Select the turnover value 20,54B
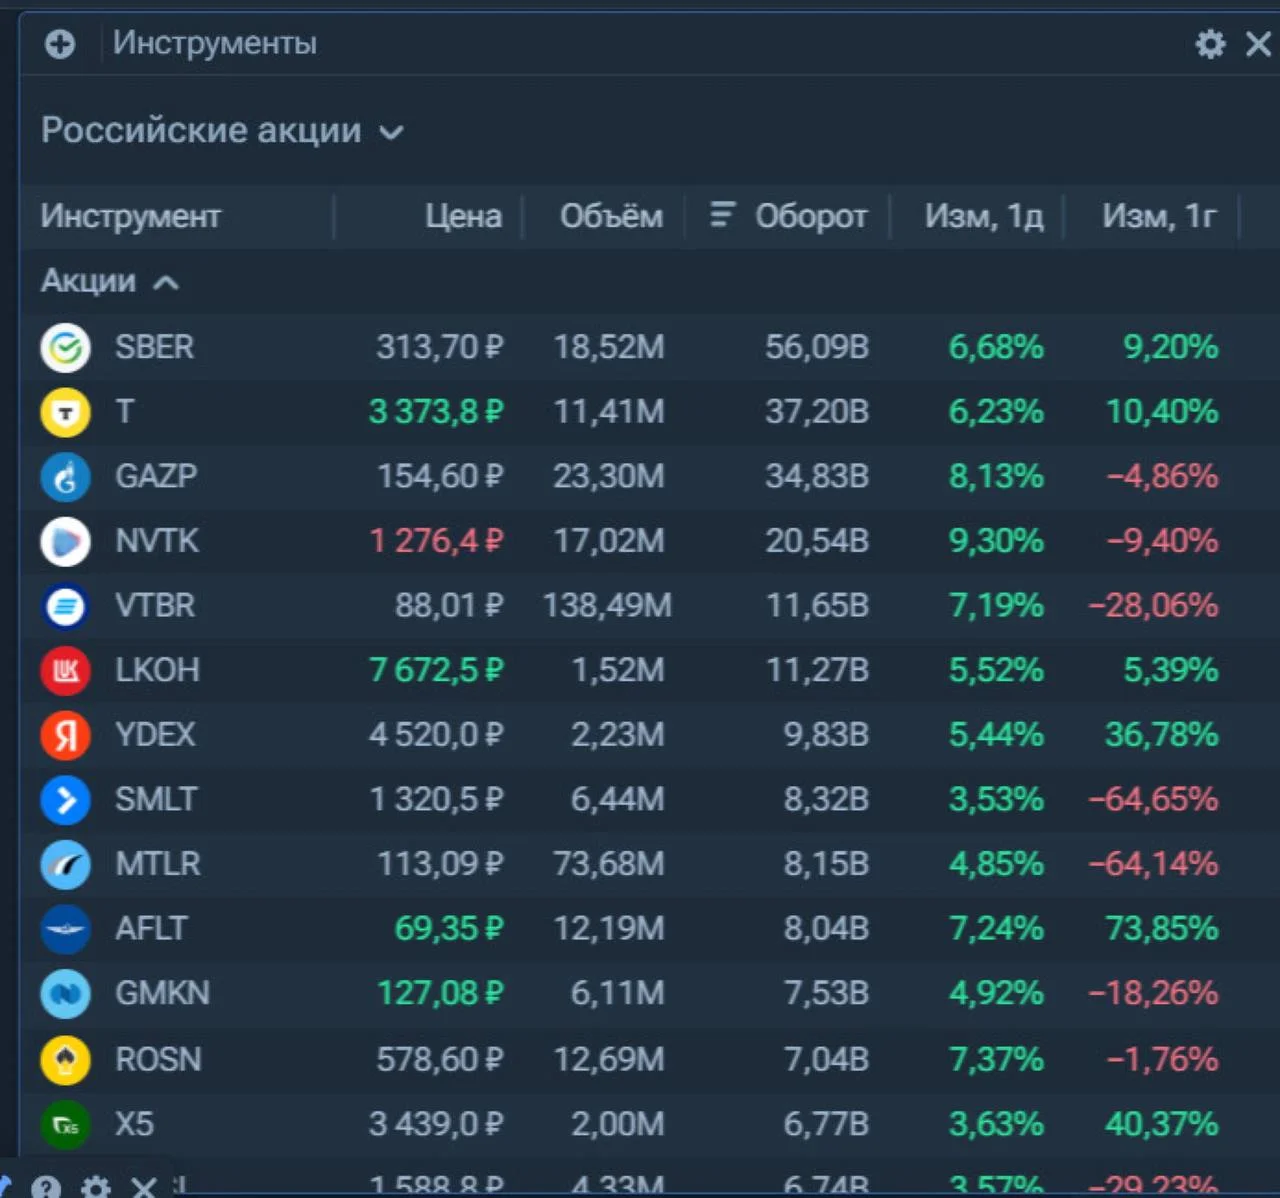 [817, 540]
